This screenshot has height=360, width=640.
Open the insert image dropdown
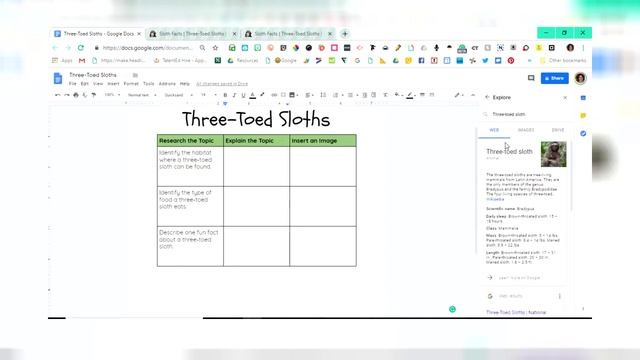point(293,95)
